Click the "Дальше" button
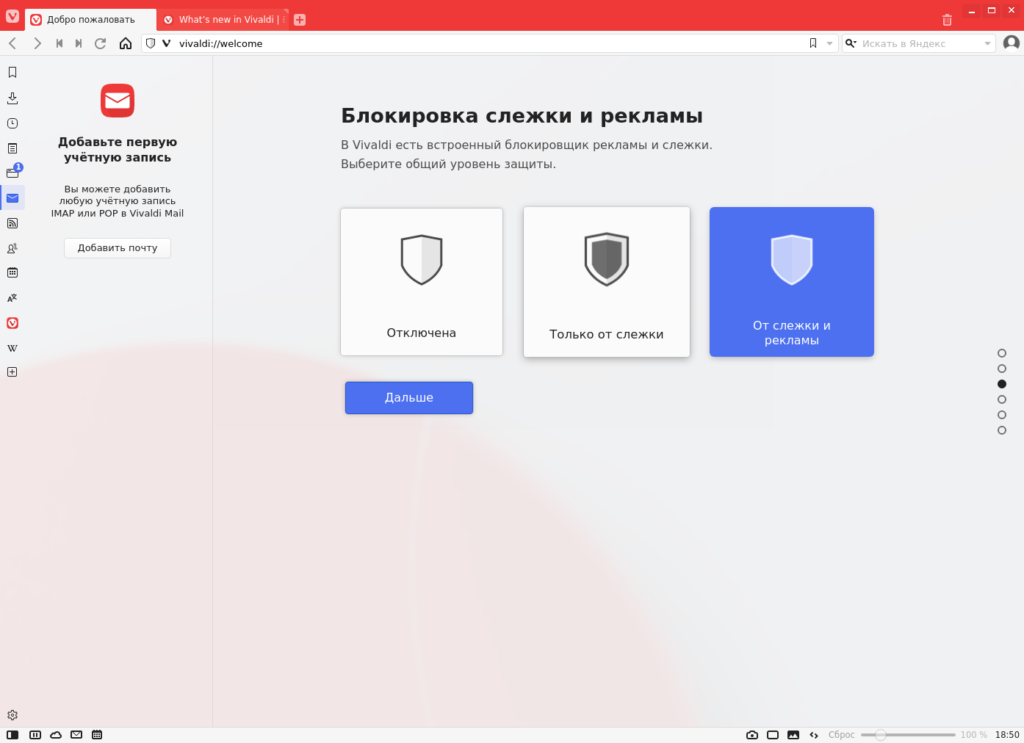 409,398
